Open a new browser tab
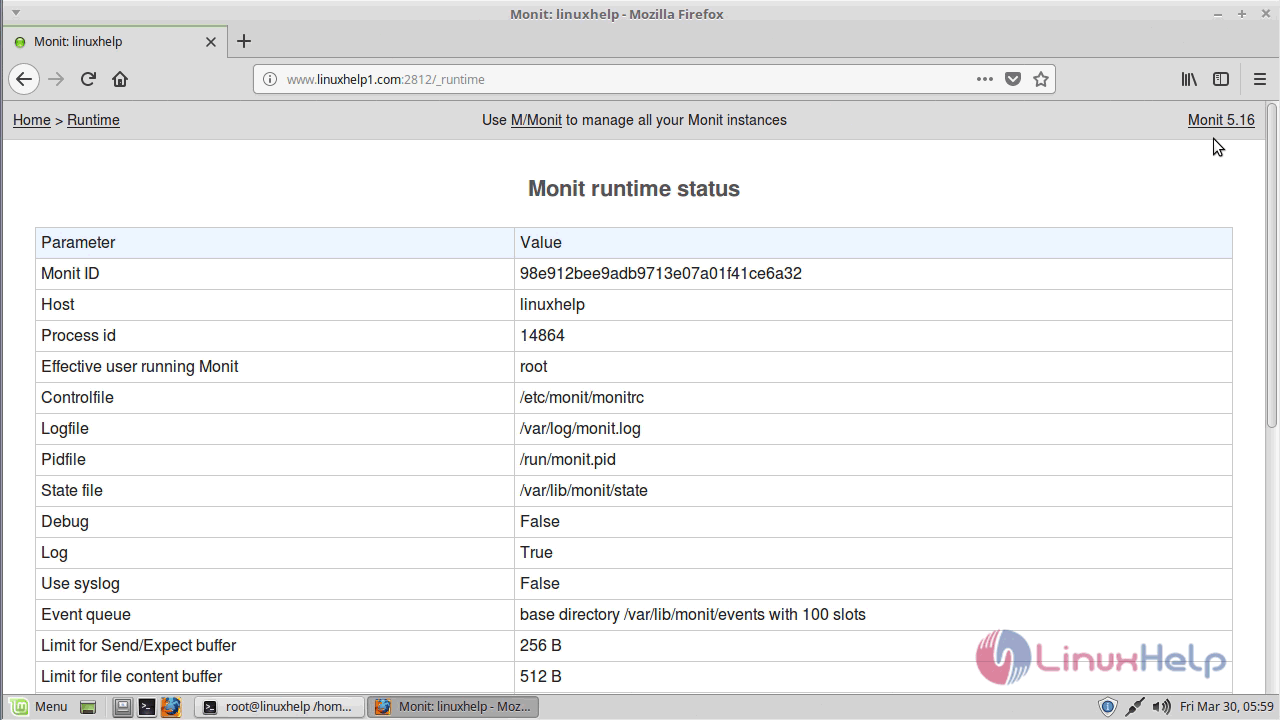Viewport: 1280px width, 720px height. (x=244, y=41)
